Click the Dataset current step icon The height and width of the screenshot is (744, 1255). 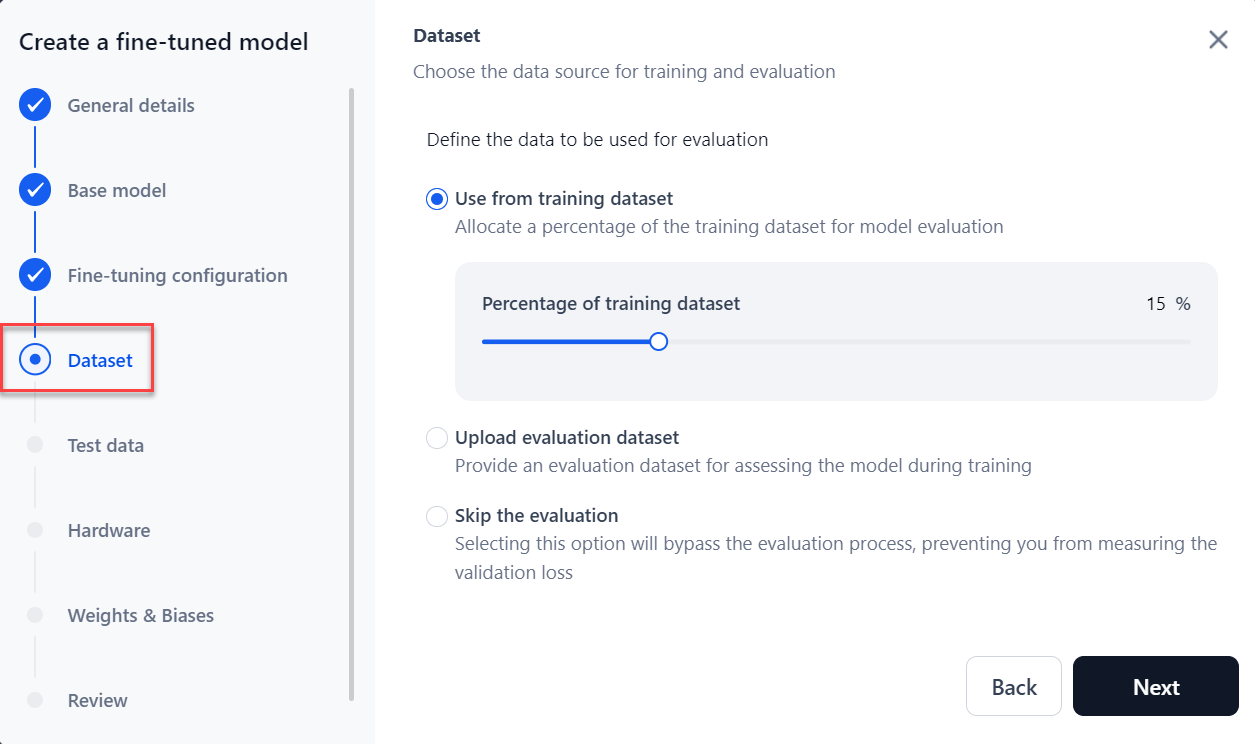point(35,359)
